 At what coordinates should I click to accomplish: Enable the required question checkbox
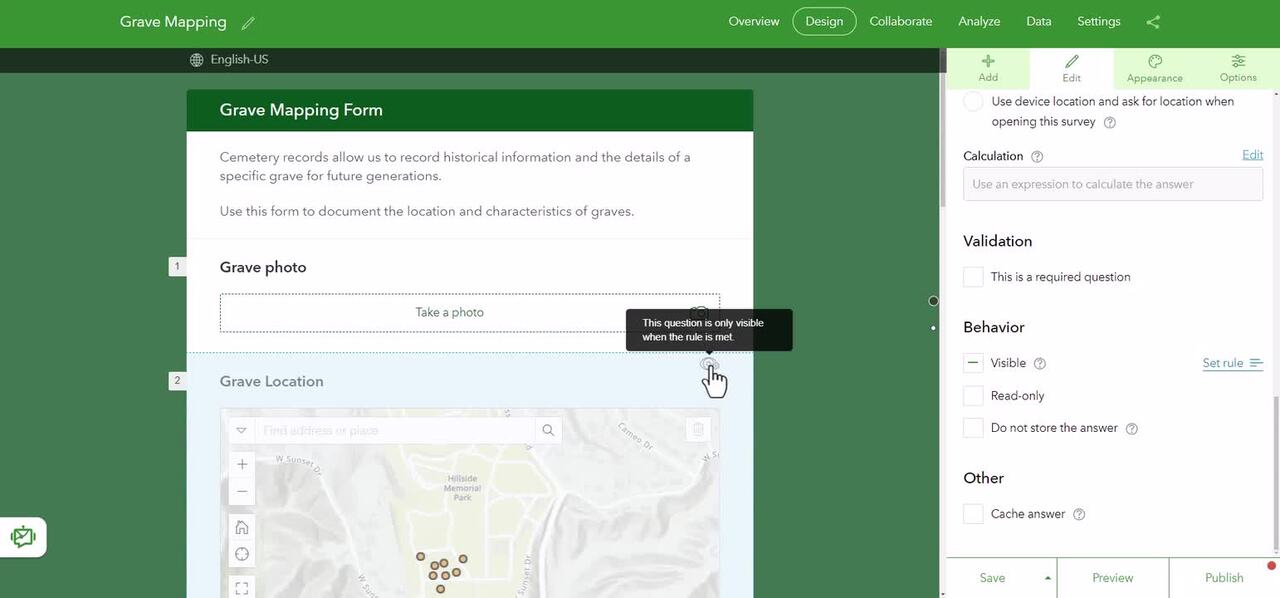click(x=973, y=277)
